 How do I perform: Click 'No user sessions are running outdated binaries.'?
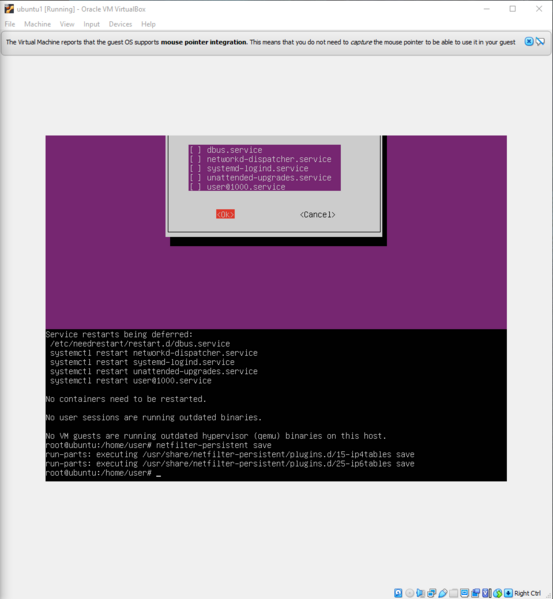tap(154, 417)
